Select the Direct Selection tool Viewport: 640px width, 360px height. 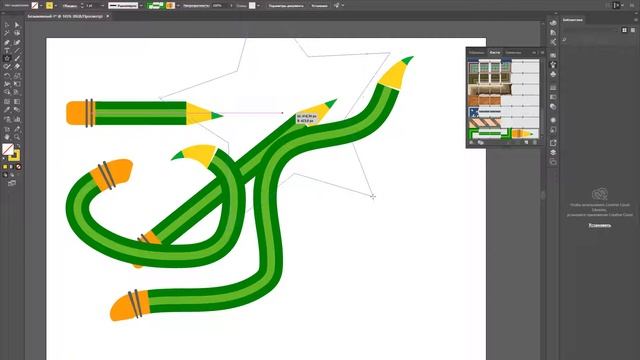tap(17, 25)
